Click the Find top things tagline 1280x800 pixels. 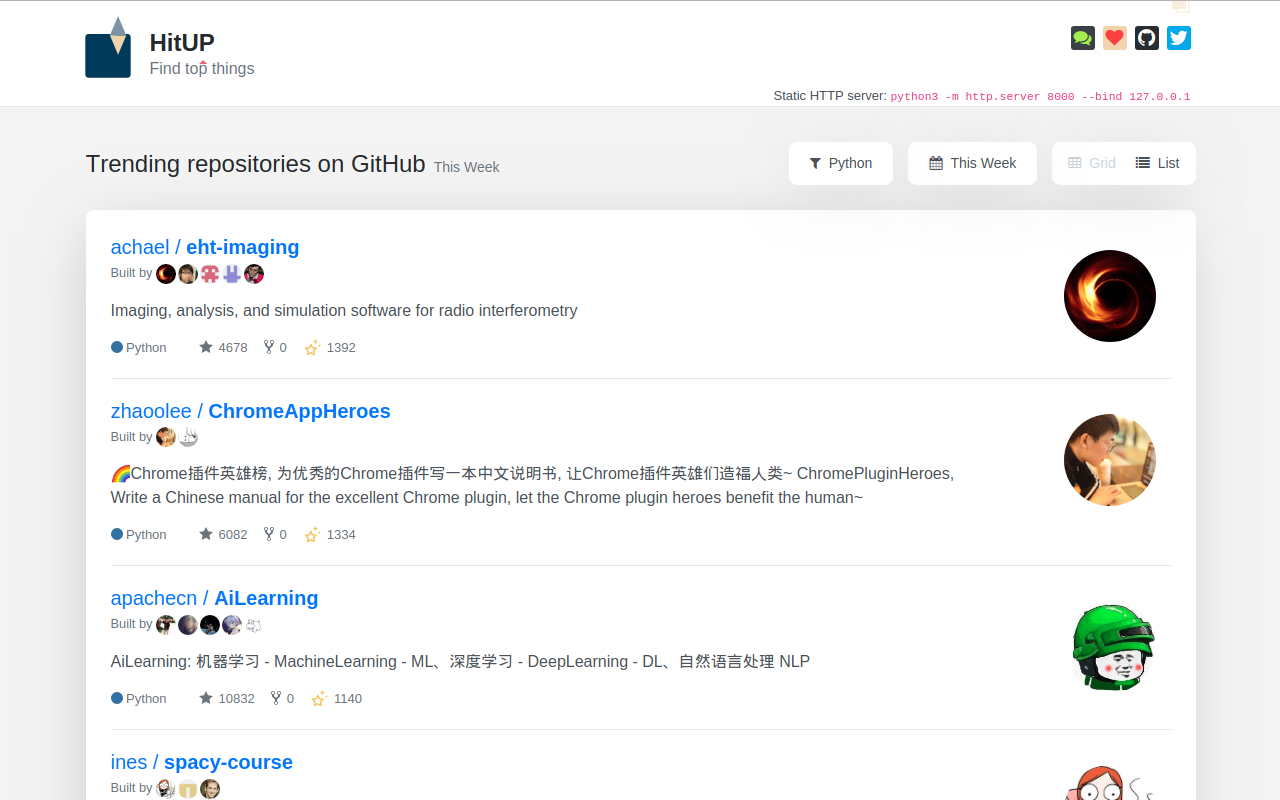point(202,68)
